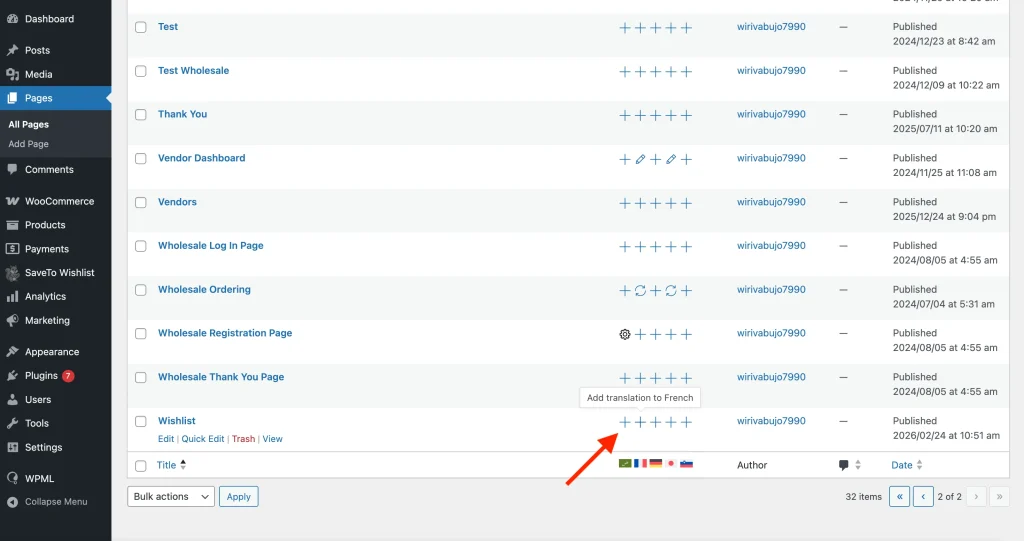Open WooCommerce via its Woo icon

(12, 201)
